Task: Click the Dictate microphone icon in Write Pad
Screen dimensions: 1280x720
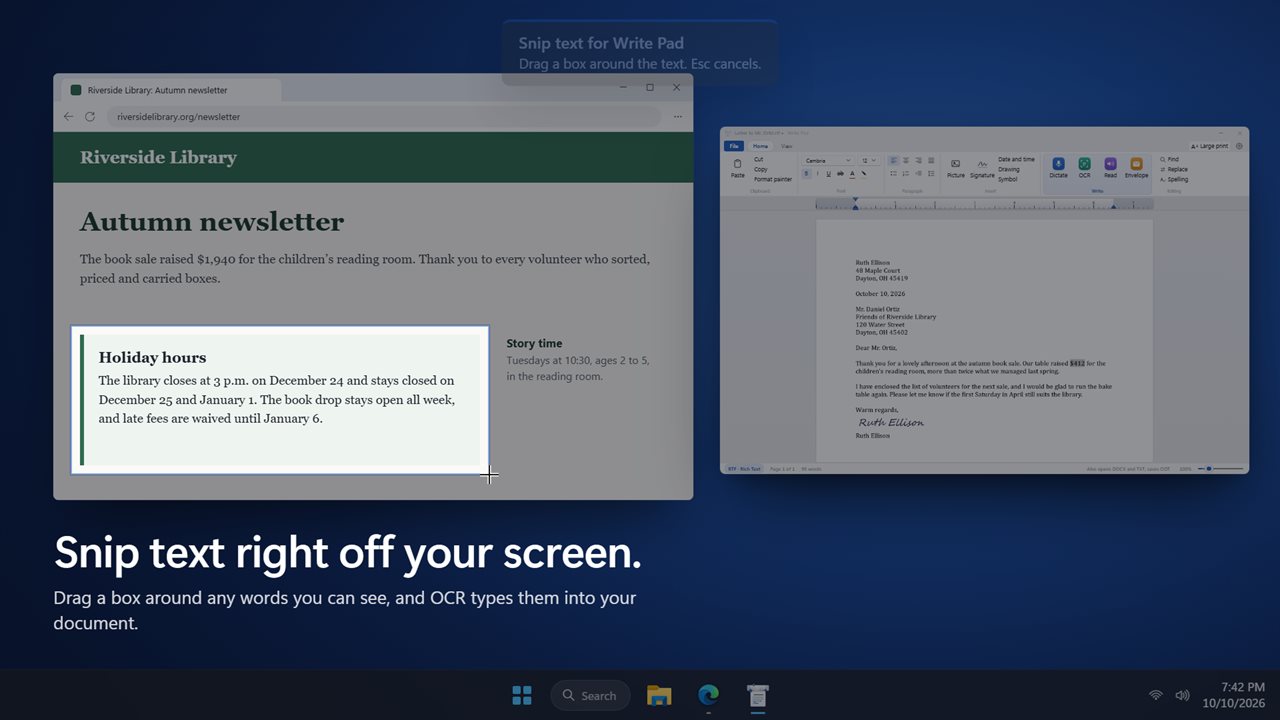Action: [x=1058, y=164]
